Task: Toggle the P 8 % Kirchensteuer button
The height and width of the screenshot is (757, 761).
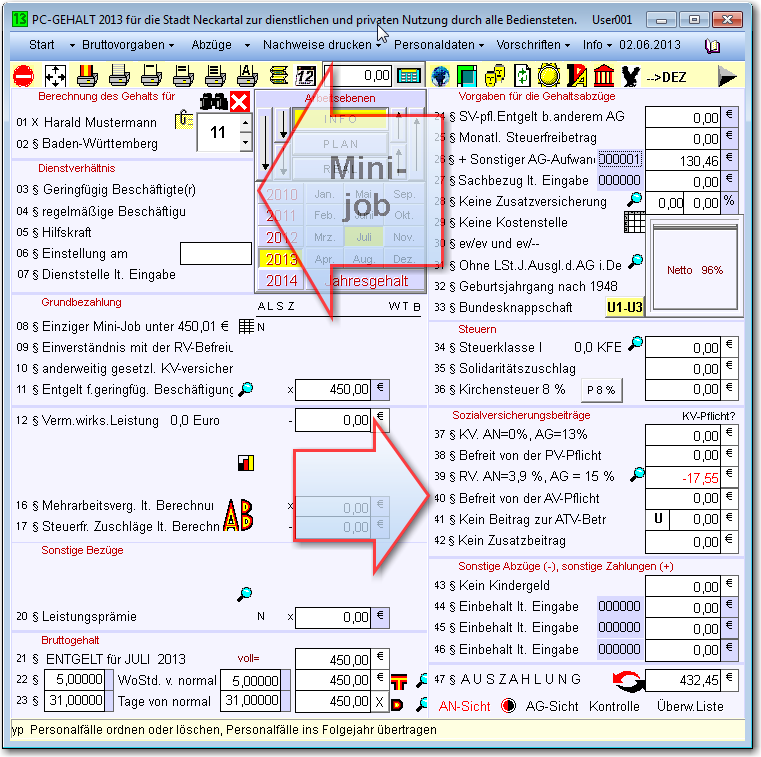Action: [601, 390]
